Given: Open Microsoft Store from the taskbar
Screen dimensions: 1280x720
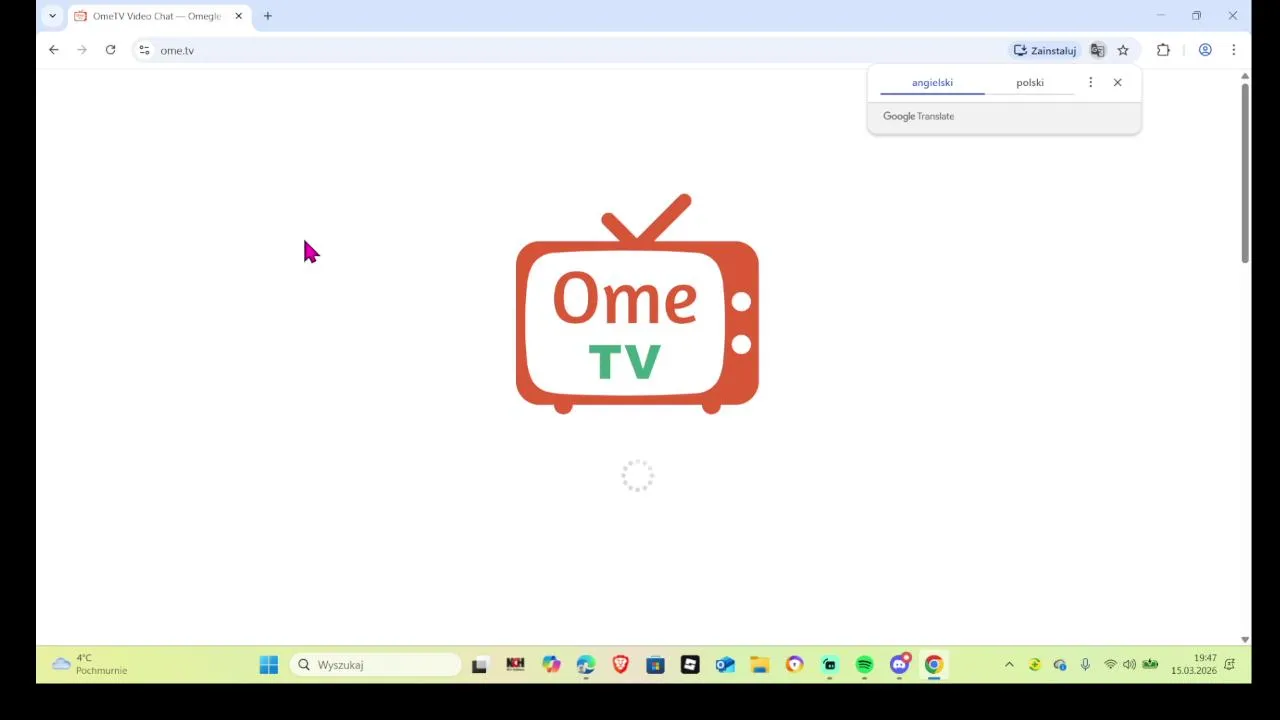Looking at the screenshot, I should [x=655, y=665].
